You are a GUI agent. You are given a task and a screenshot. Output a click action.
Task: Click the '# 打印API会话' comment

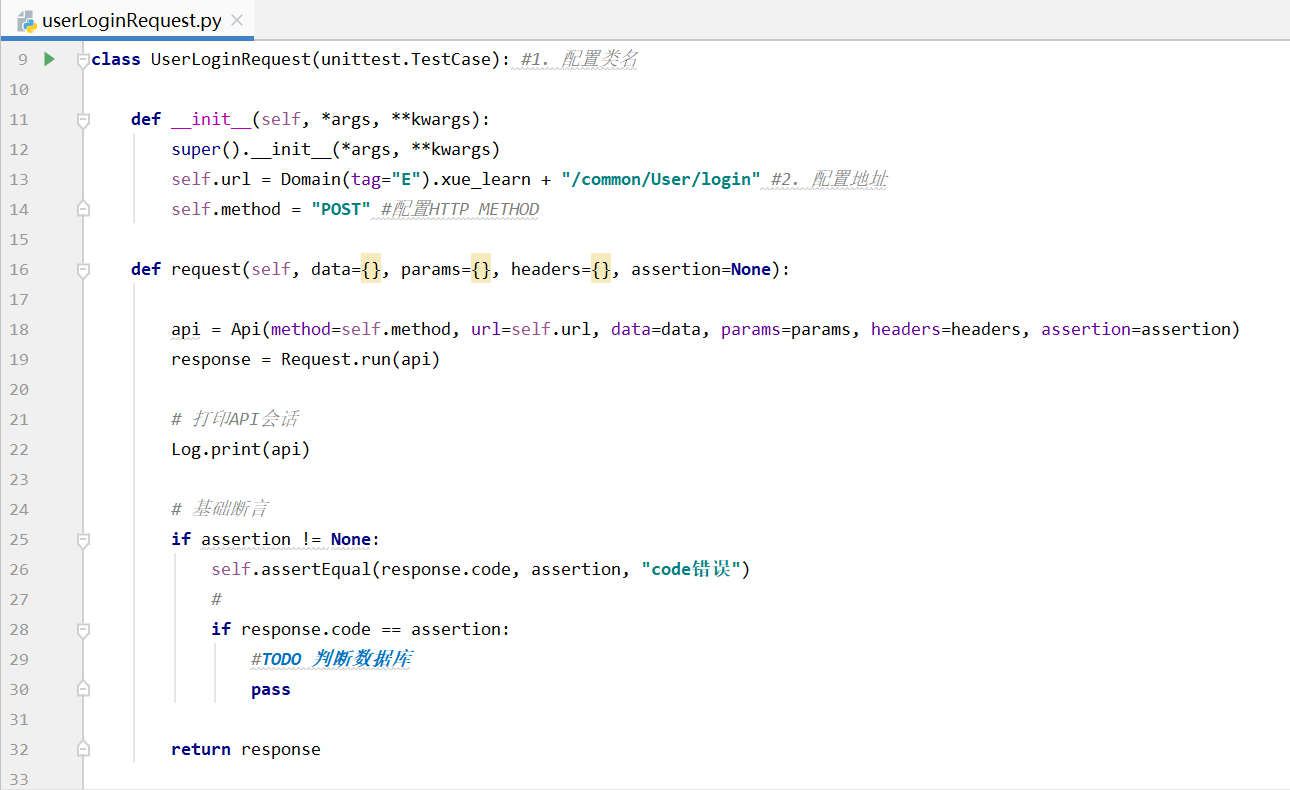click(x=235, y=419)
